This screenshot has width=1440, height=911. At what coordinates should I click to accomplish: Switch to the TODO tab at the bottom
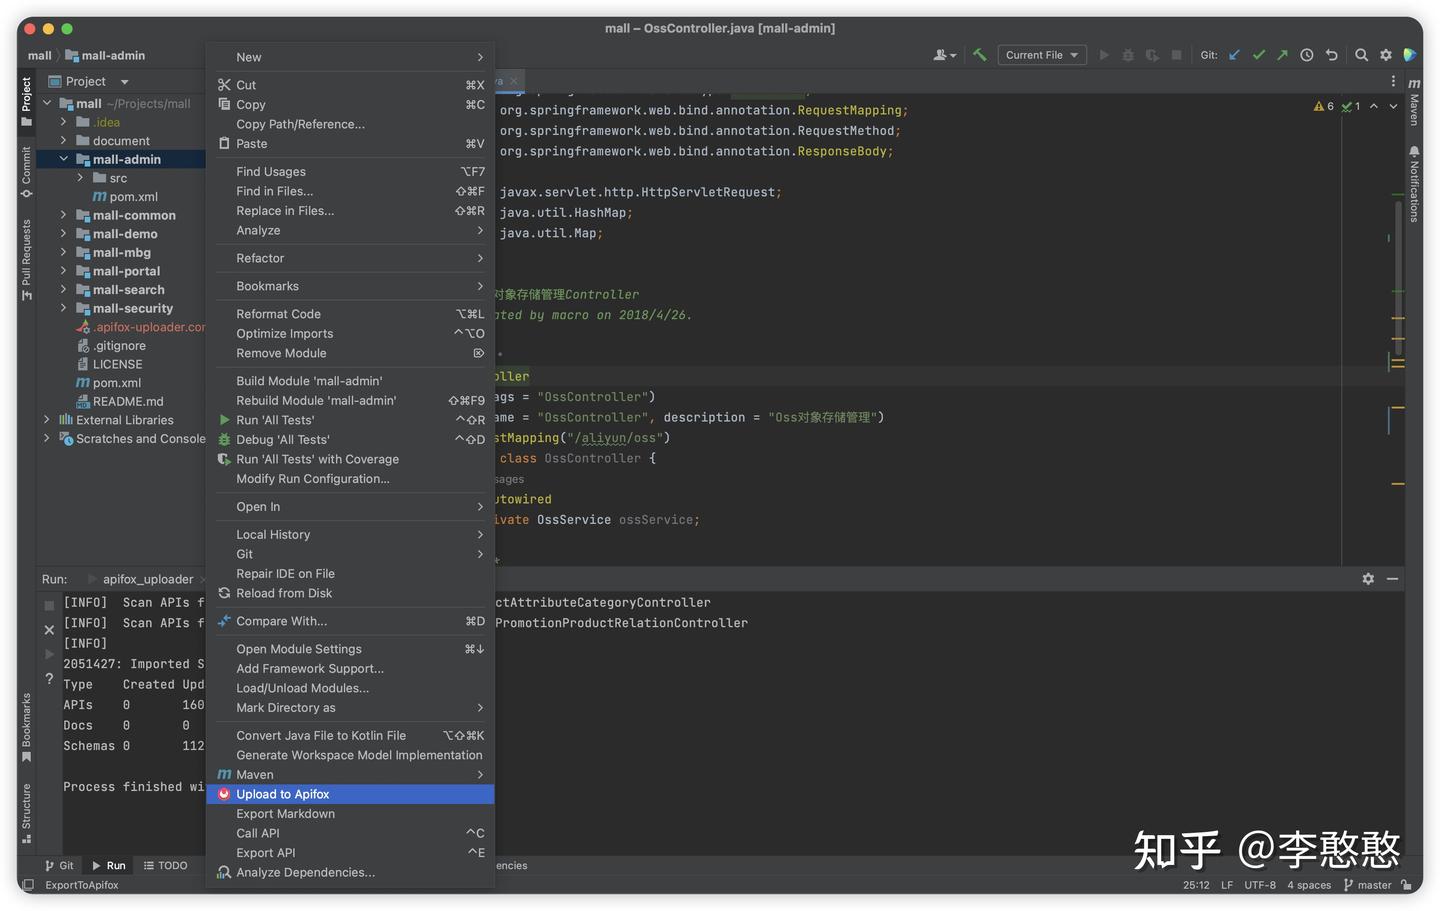tap(167, 865)
